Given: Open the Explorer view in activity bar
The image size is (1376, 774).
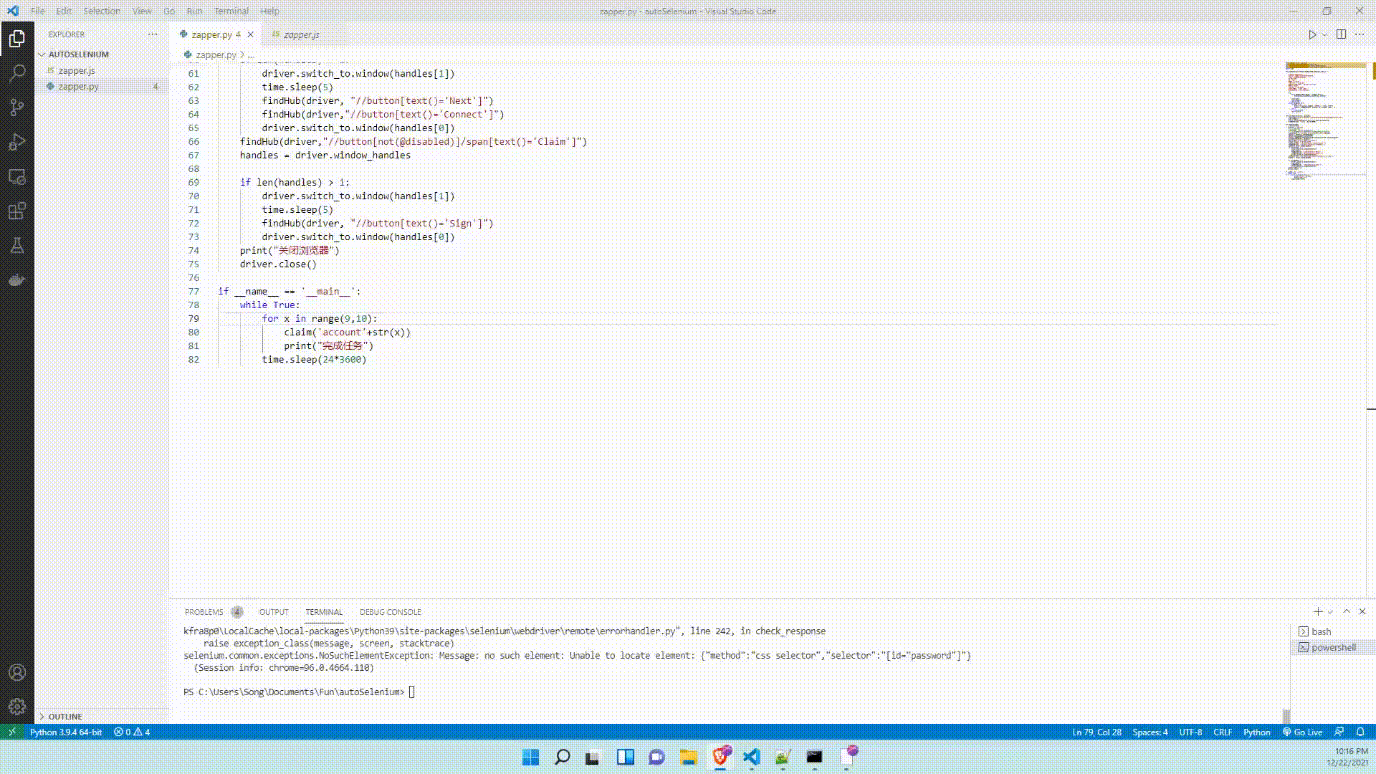Looking at the screenshot, I should point(17,39).
